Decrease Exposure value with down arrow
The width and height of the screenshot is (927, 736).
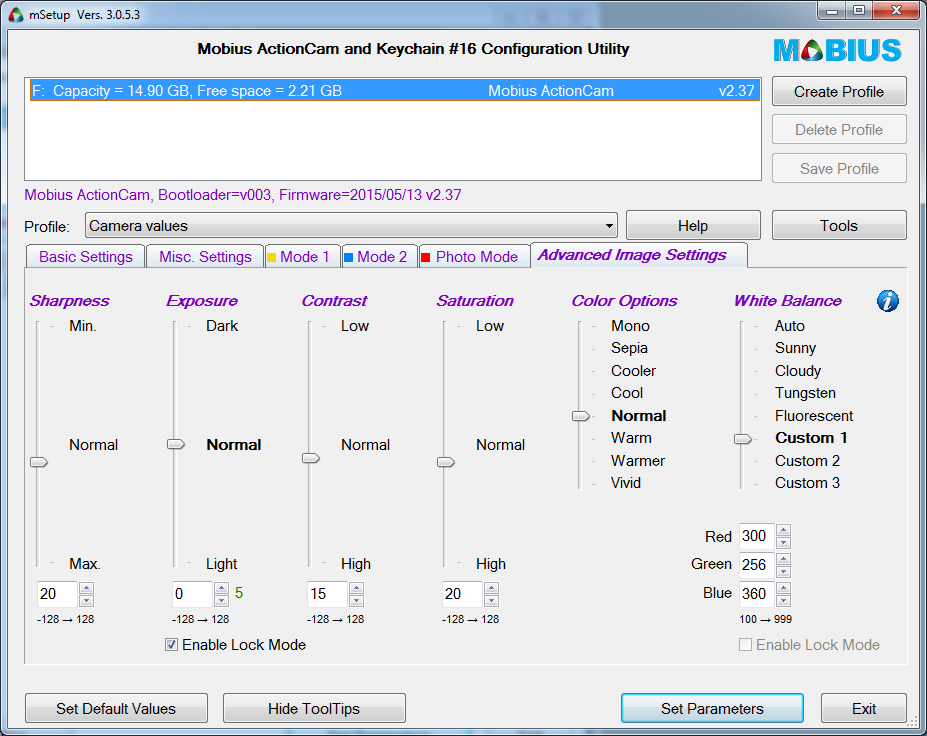coord(222,601)
